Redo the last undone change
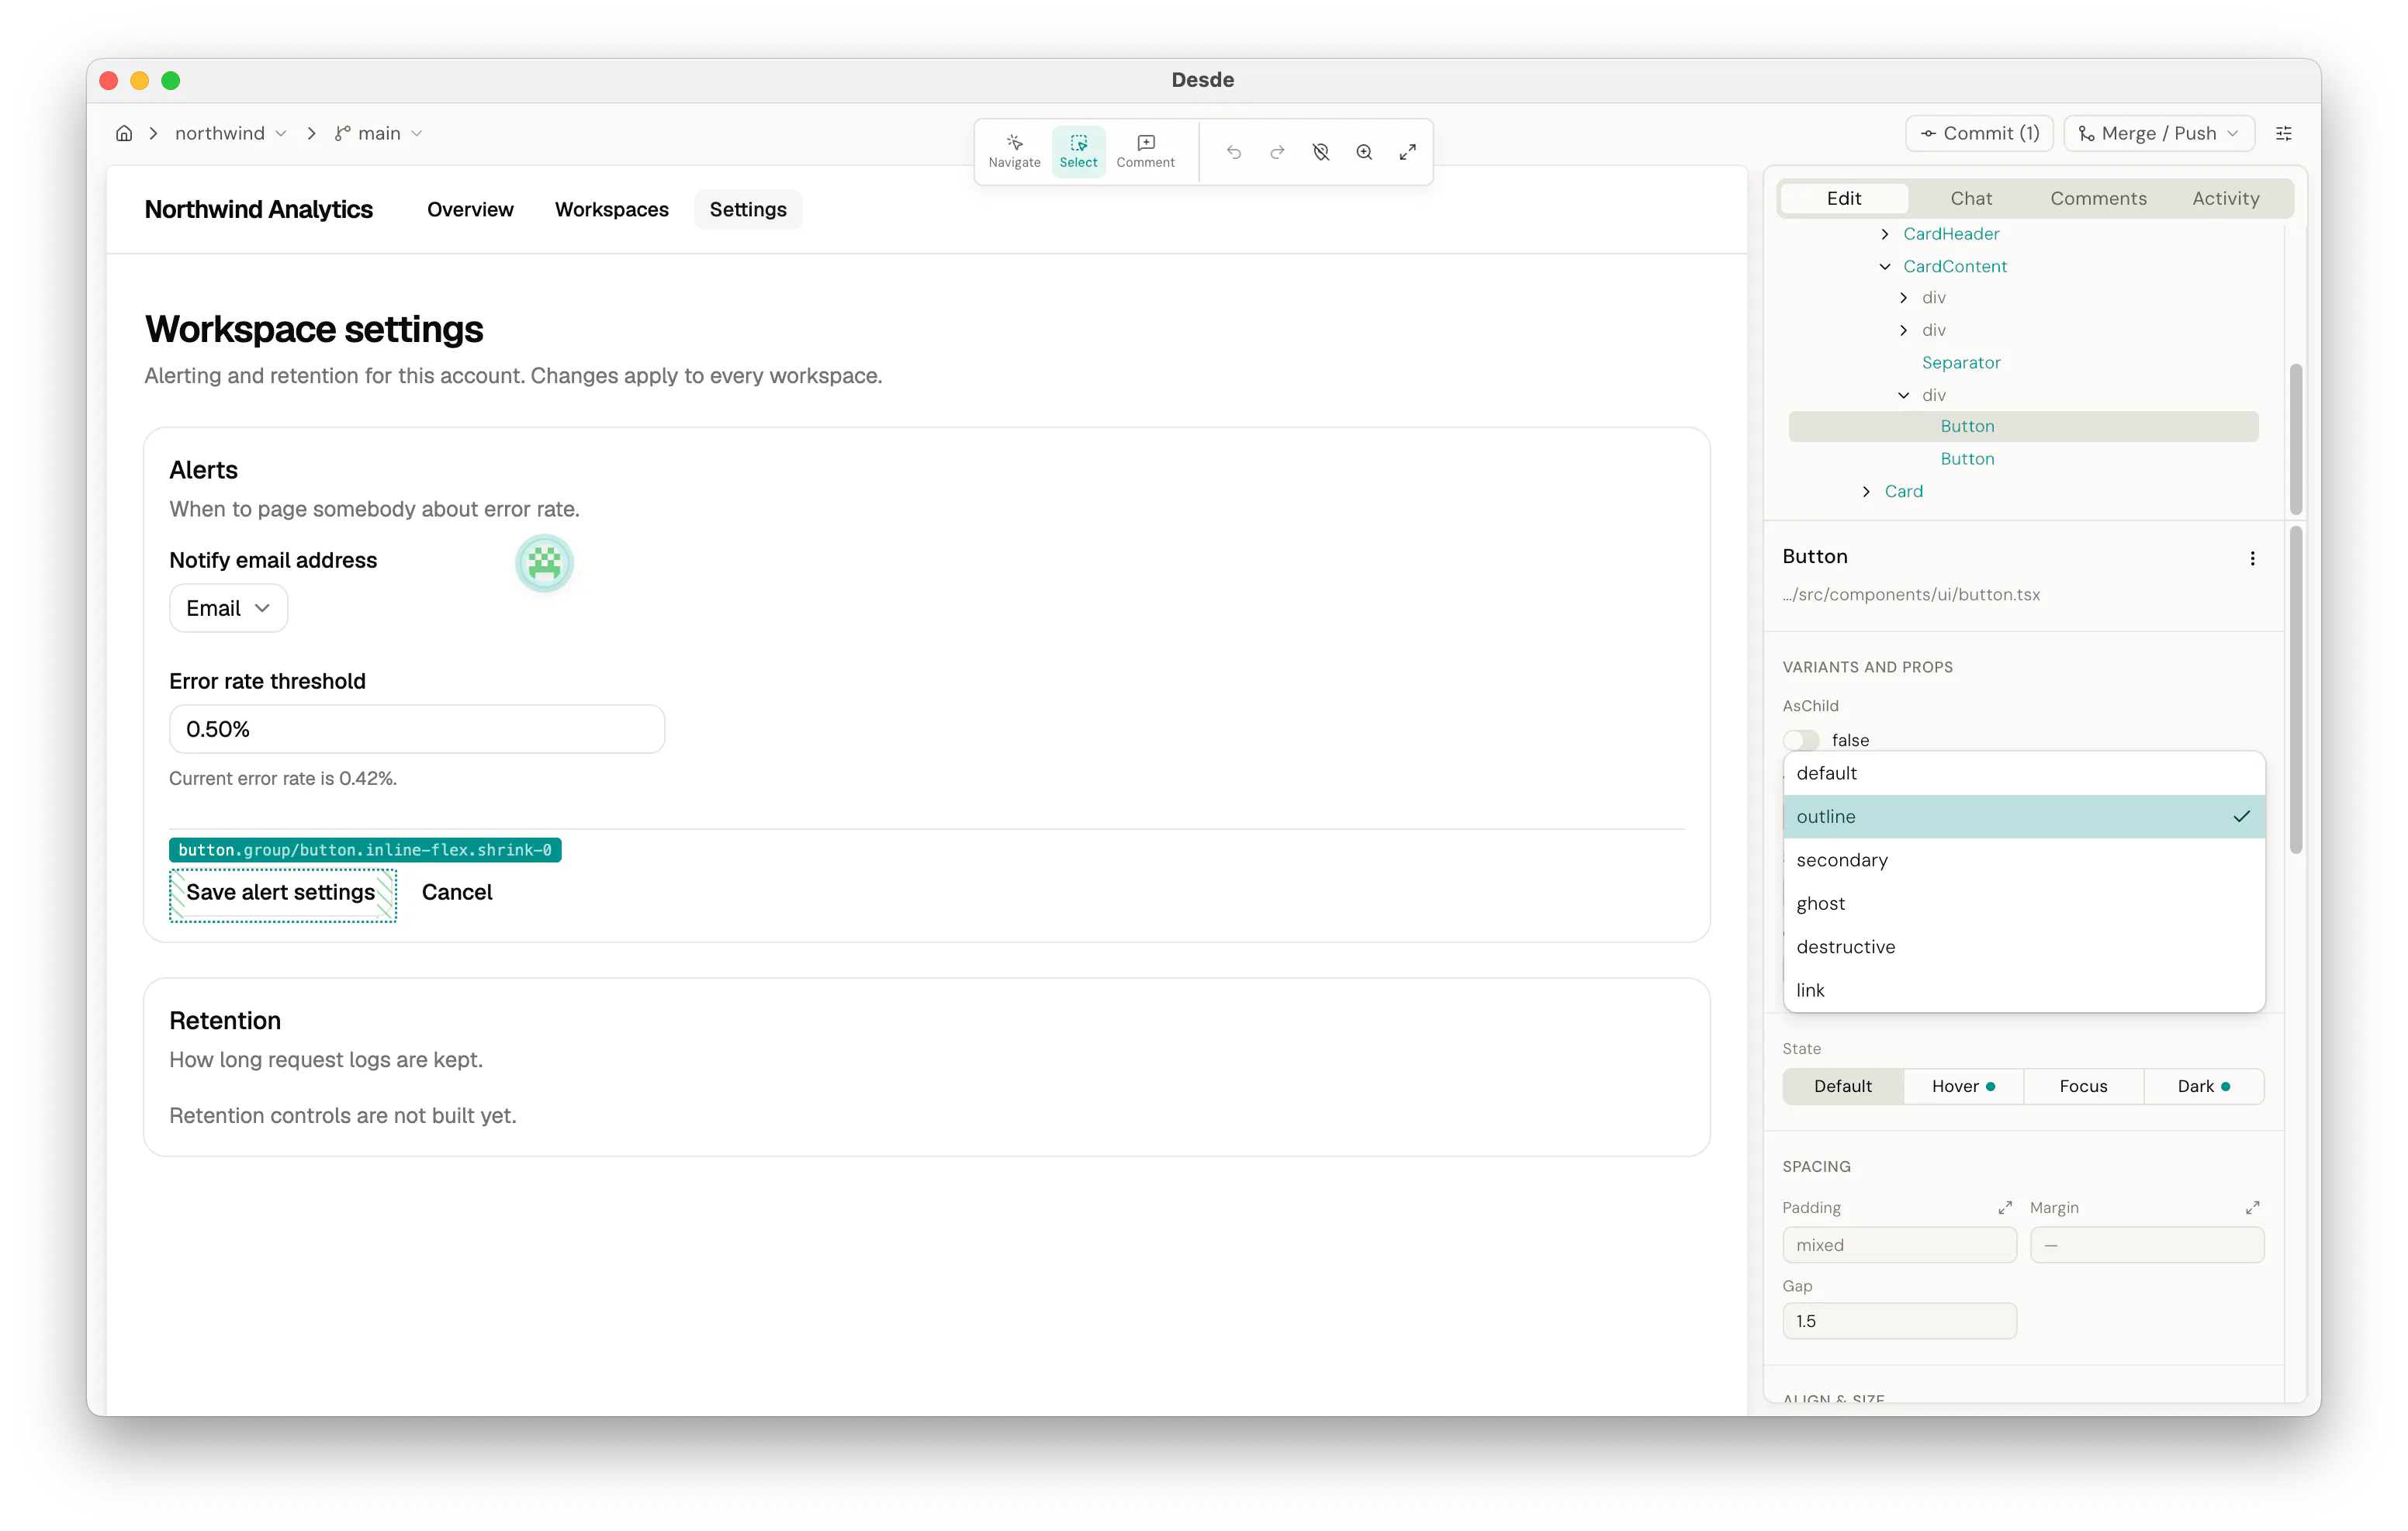 pos(1277,152)
